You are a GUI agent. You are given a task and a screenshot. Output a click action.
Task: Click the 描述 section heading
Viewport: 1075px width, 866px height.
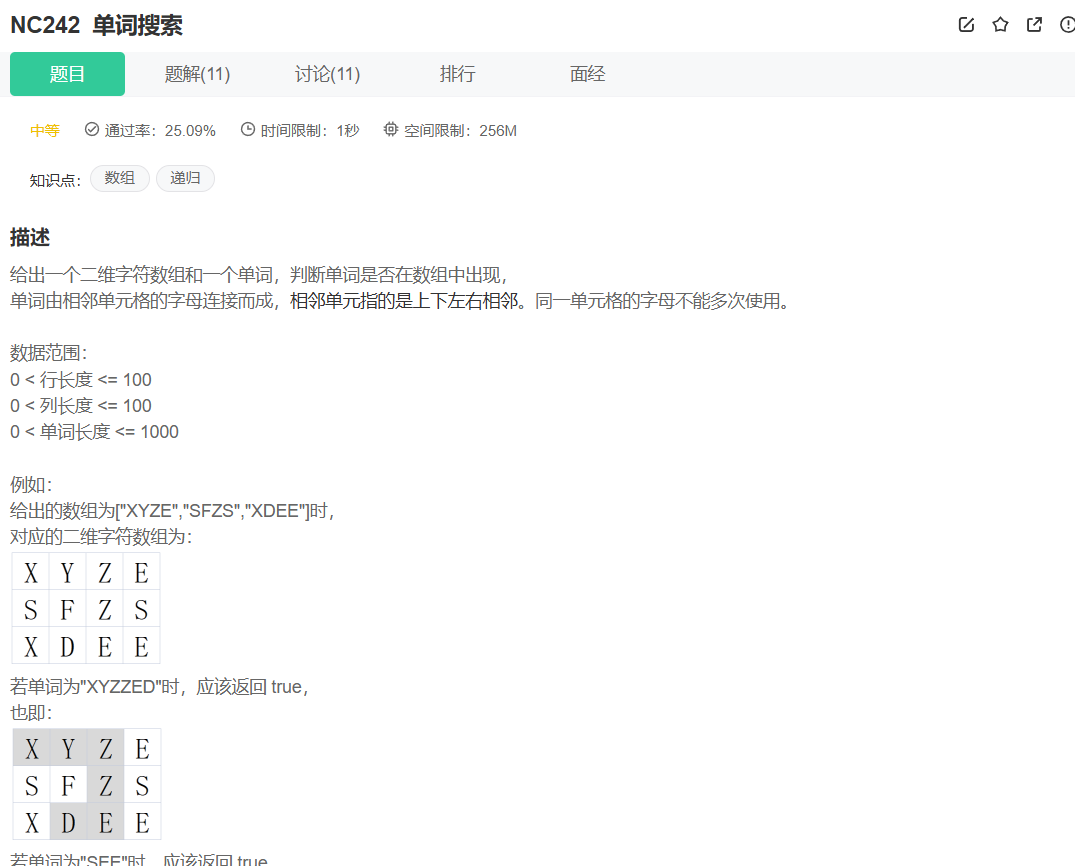(30, 238)
